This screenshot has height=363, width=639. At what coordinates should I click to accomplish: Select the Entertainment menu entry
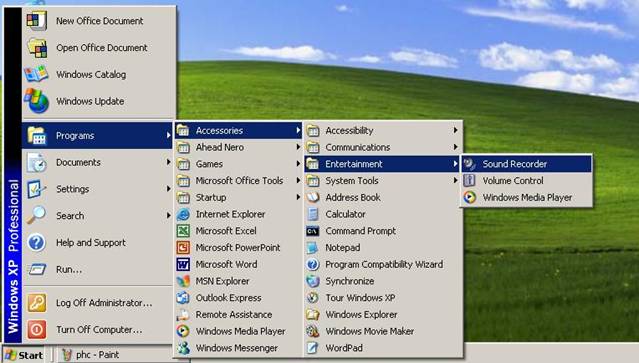[383, 164]
